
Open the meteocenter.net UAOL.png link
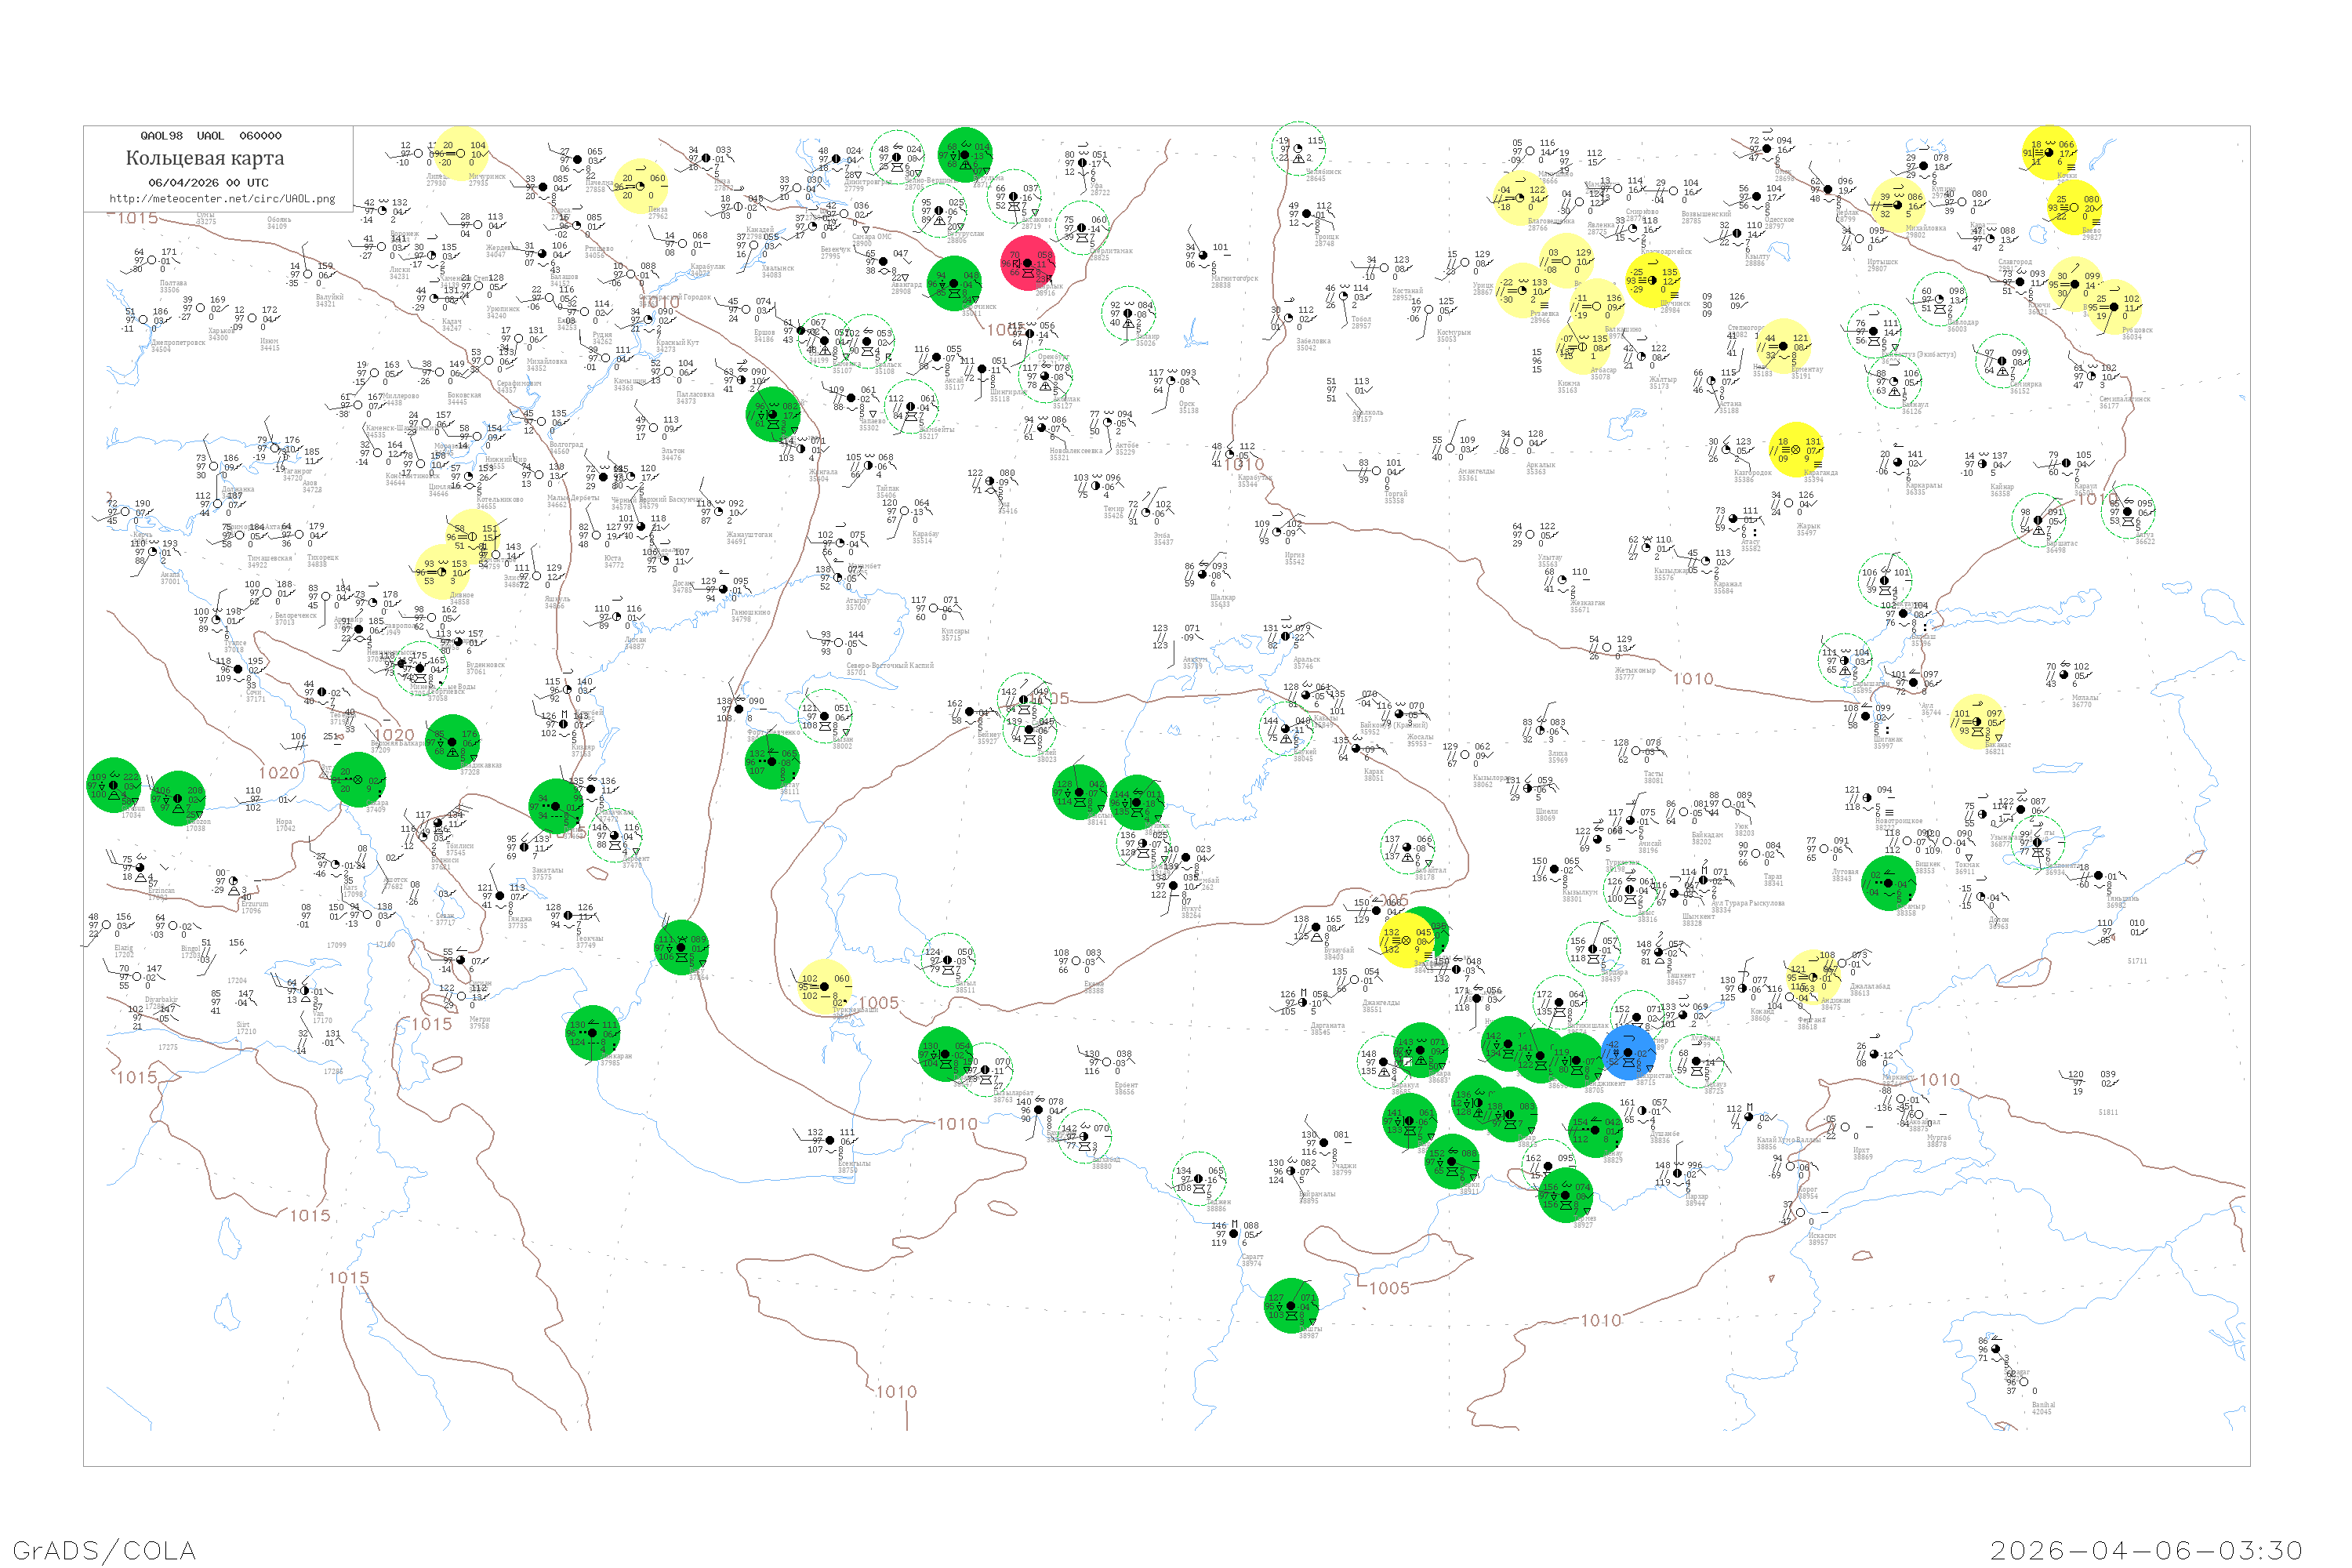coord(222,198)
